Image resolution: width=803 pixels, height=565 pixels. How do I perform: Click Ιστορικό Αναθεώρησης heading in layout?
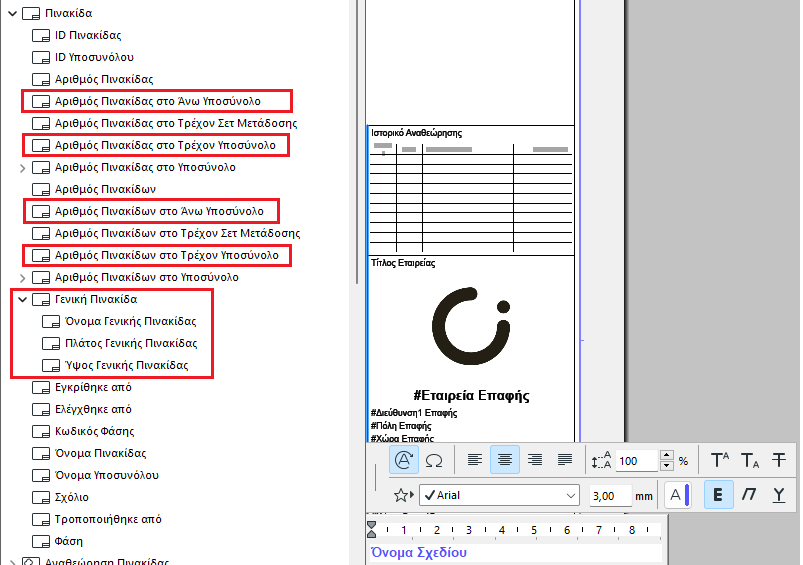[x=416, y=133]
